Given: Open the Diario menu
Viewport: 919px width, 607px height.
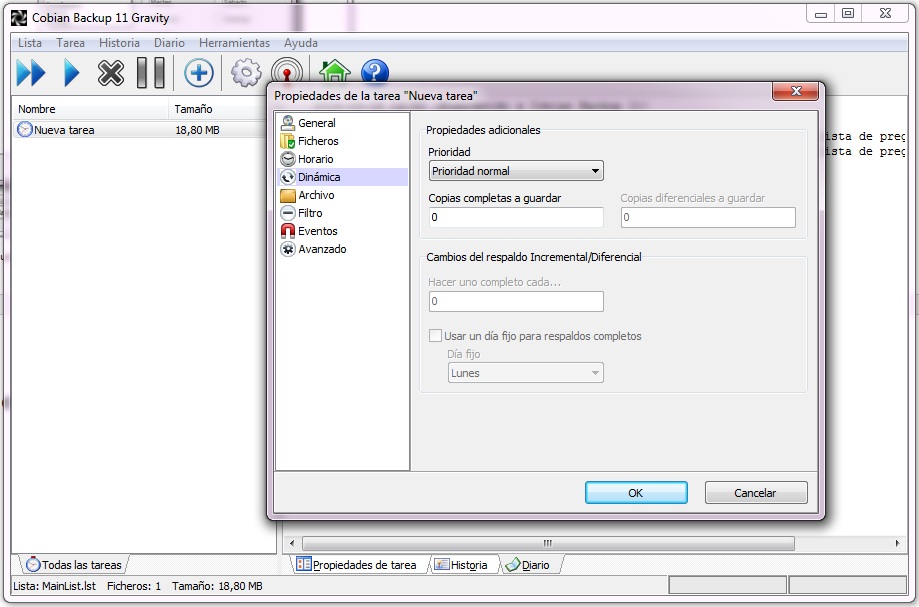Looking at the screenshot, I should tap(169, 43).
